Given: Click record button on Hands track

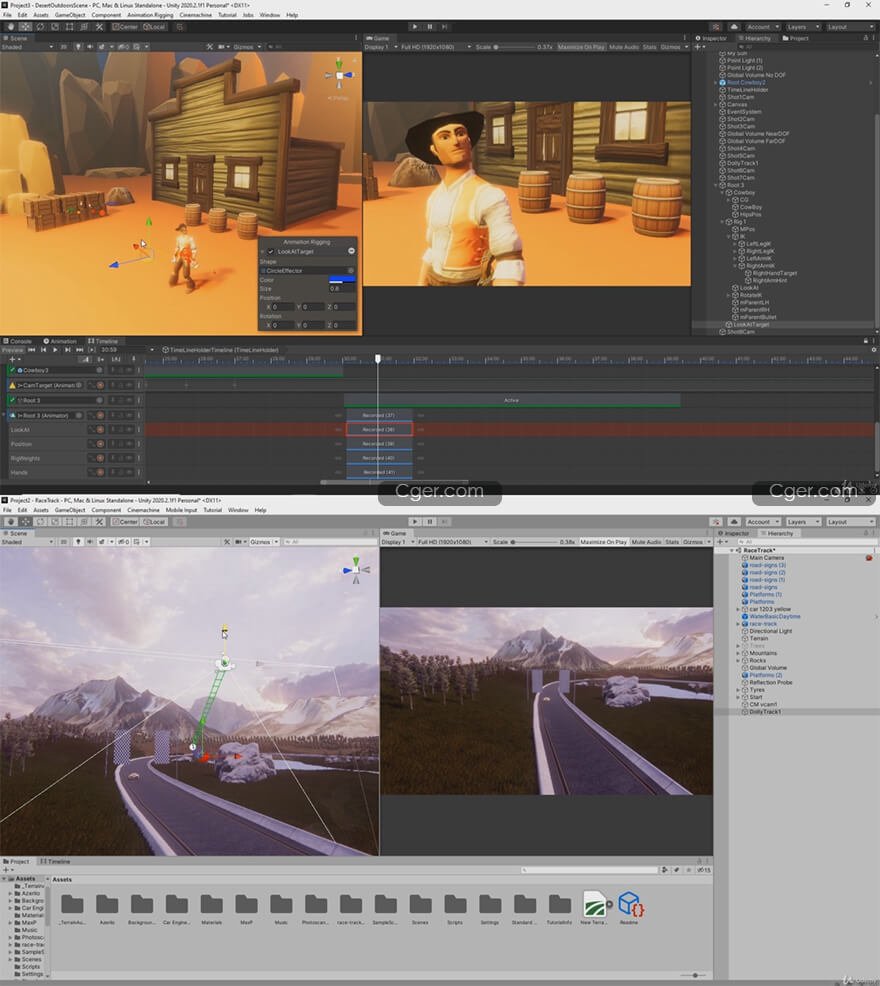Looking at the screenshot, I should click(100, 472).
